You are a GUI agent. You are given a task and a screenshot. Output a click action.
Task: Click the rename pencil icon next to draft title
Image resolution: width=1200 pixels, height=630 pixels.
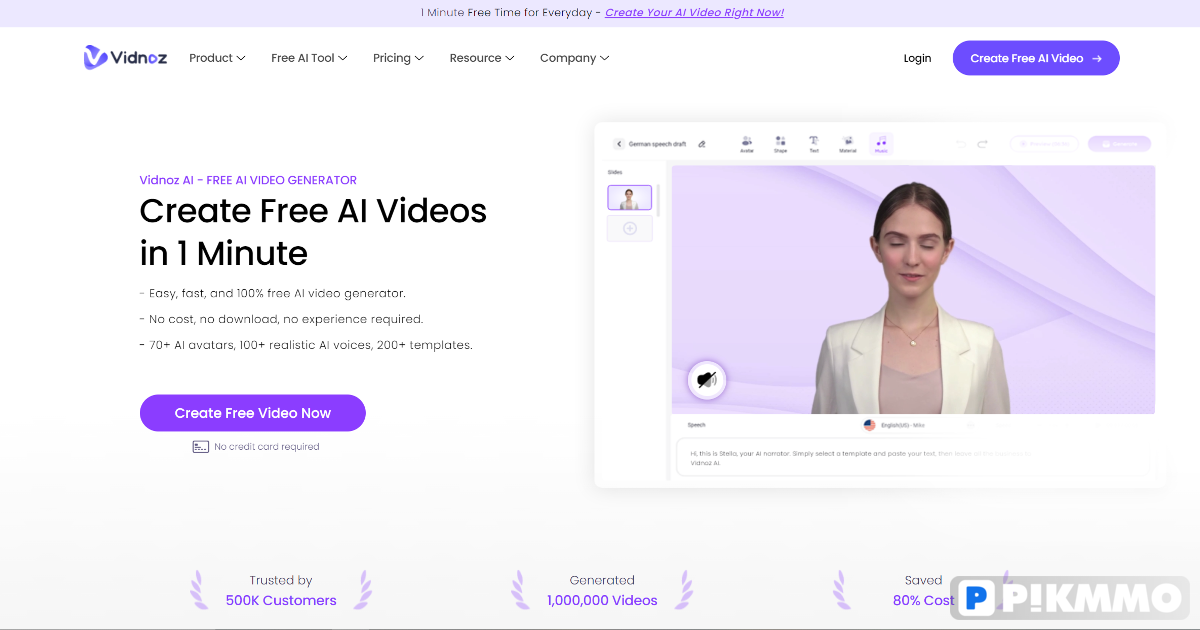(x=702, y=144)
